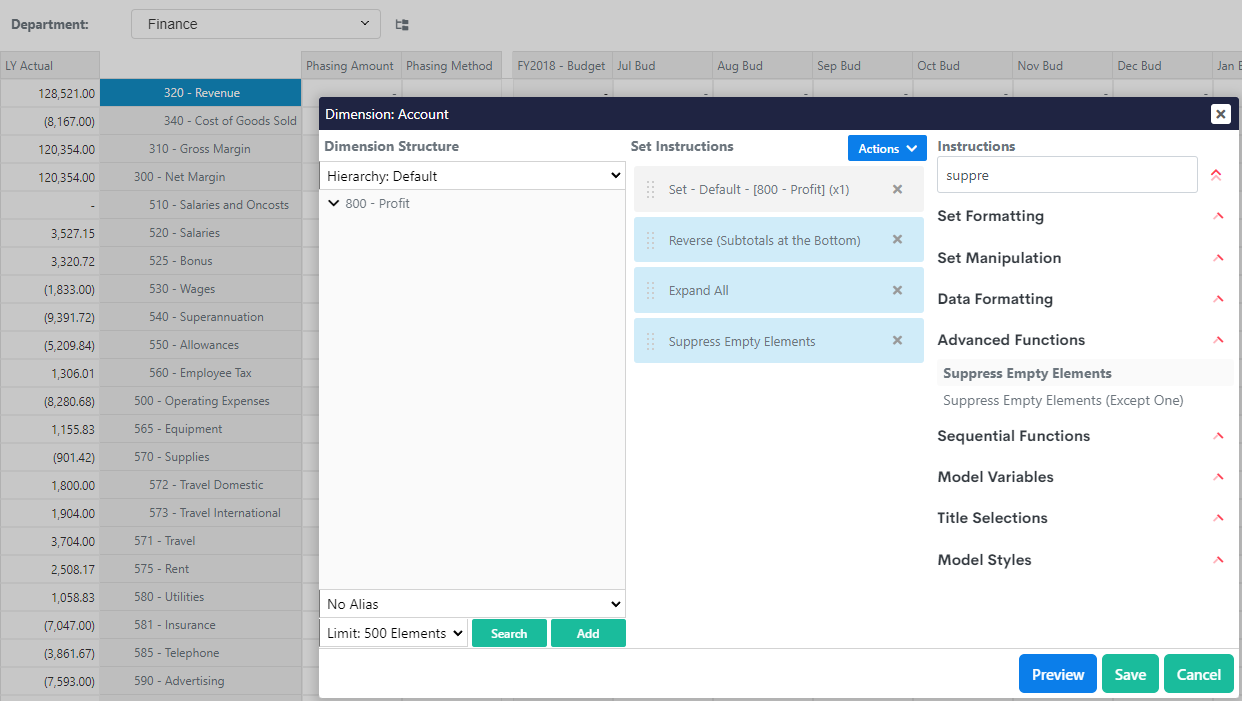The width and height of the screenshot is (1242, 701).
Task: Select Suppress Empty Elements (Except One)
Action: (1063, 400)
